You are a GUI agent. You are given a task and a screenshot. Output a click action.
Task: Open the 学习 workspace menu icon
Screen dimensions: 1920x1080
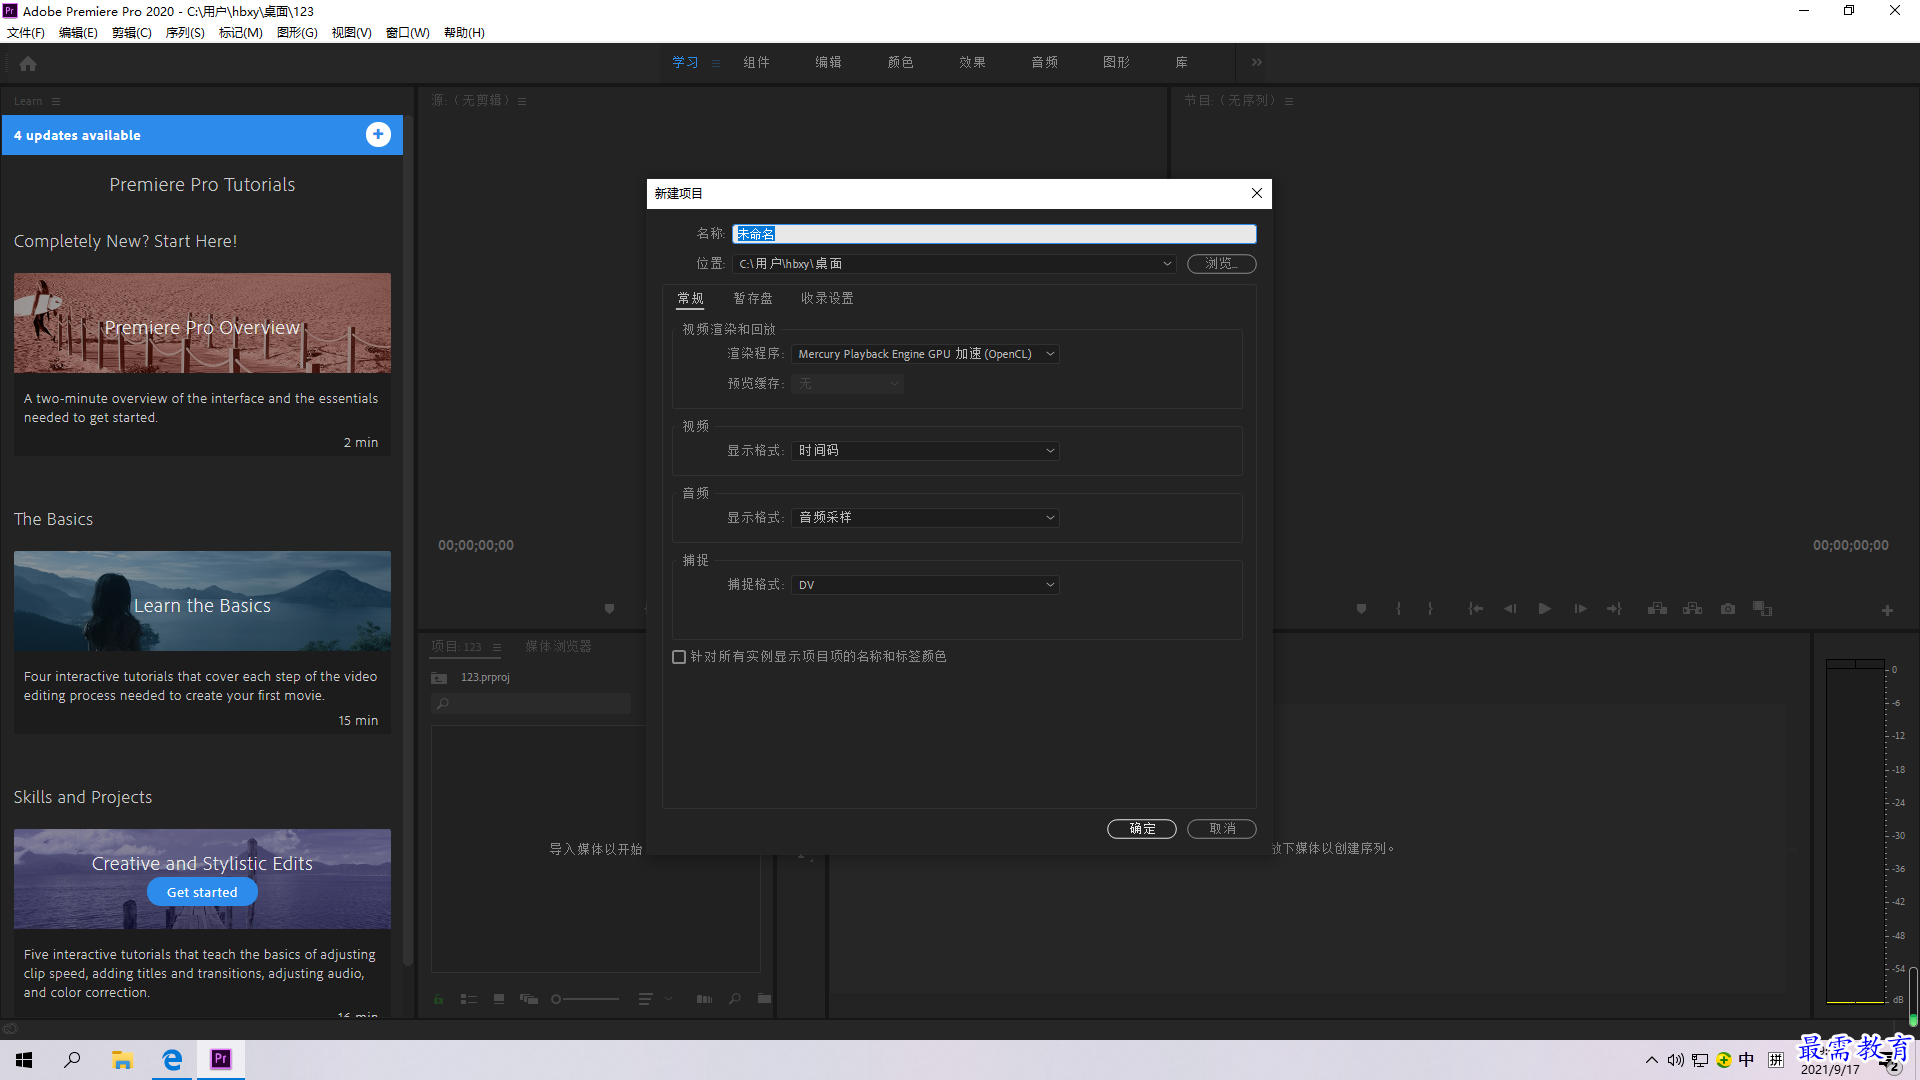716,63
